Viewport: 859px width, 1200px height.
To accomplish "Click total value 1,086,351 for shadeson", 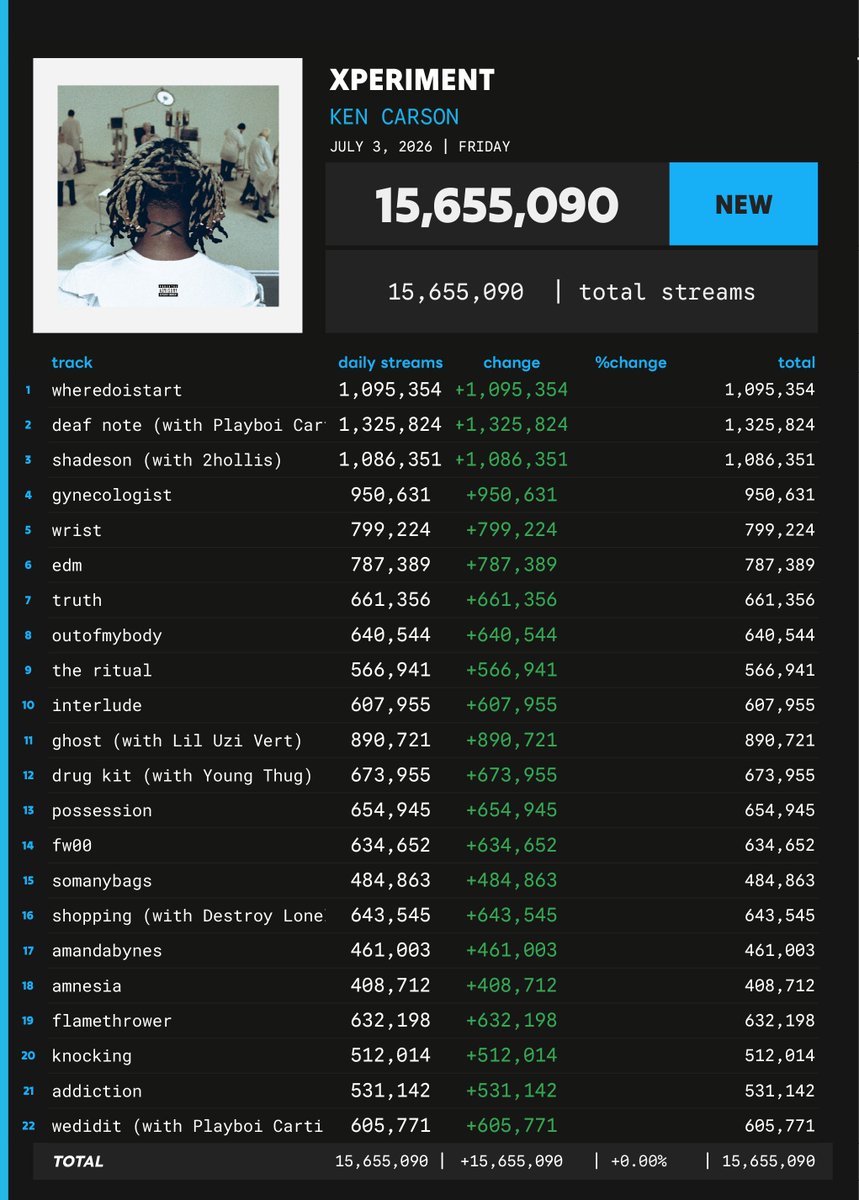I will pos(770,460).
